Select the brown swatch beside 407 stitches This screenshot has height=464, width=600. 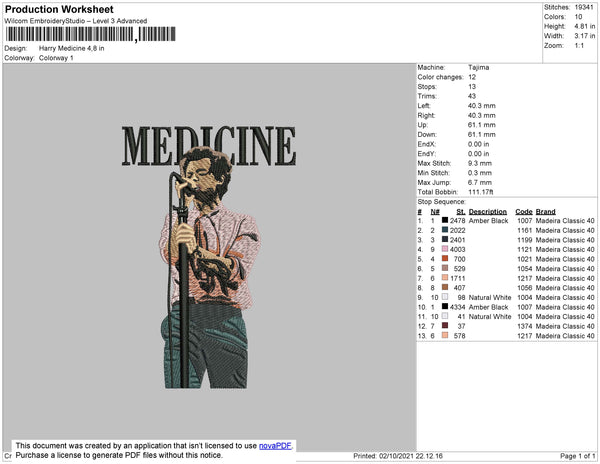445,287
